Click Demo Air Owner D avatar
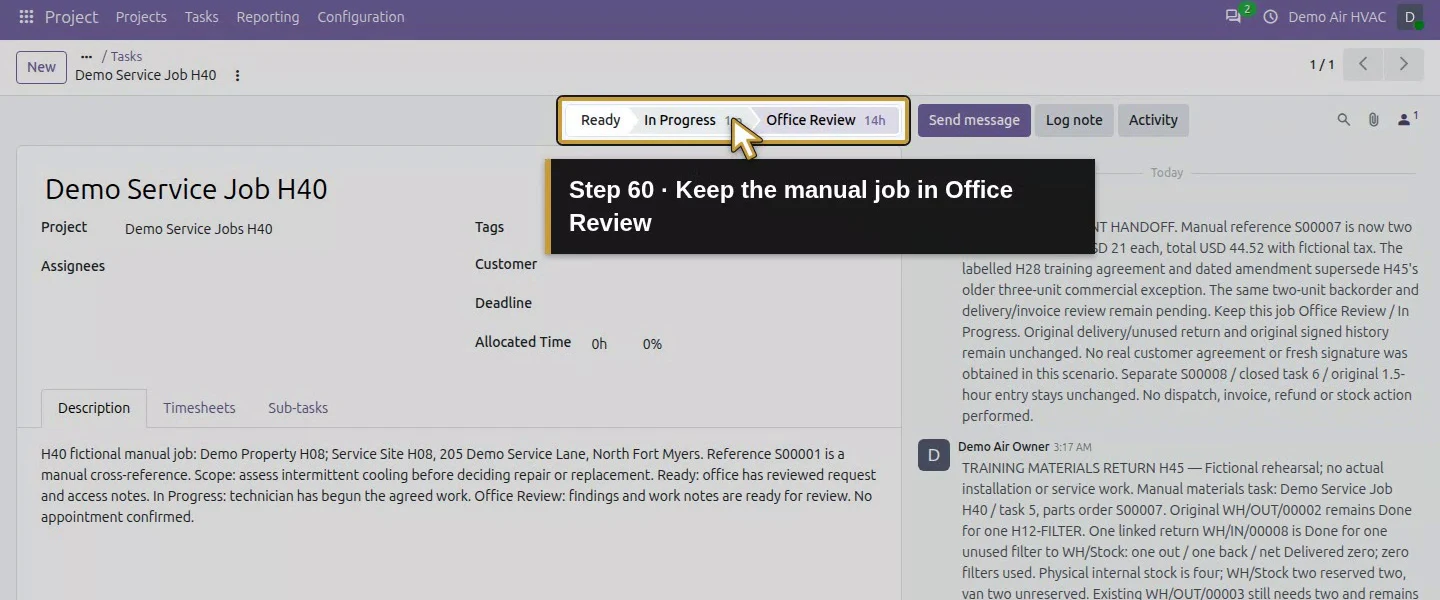This screenshot has width=1440, height=600. [x=934, y=455]
